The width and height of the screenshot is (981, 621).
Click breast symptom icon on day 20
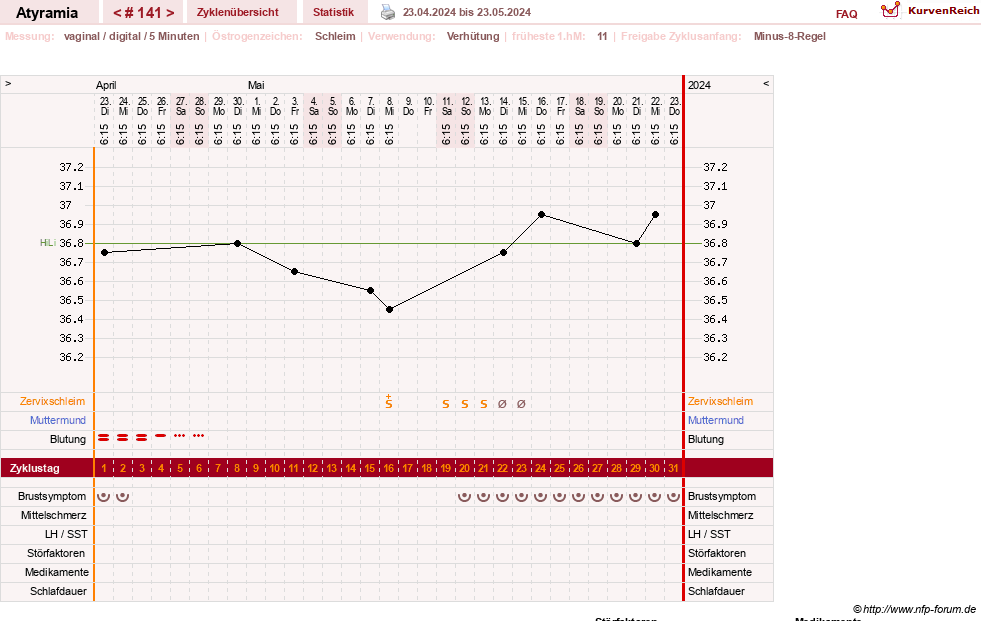(x=464, y=497)
